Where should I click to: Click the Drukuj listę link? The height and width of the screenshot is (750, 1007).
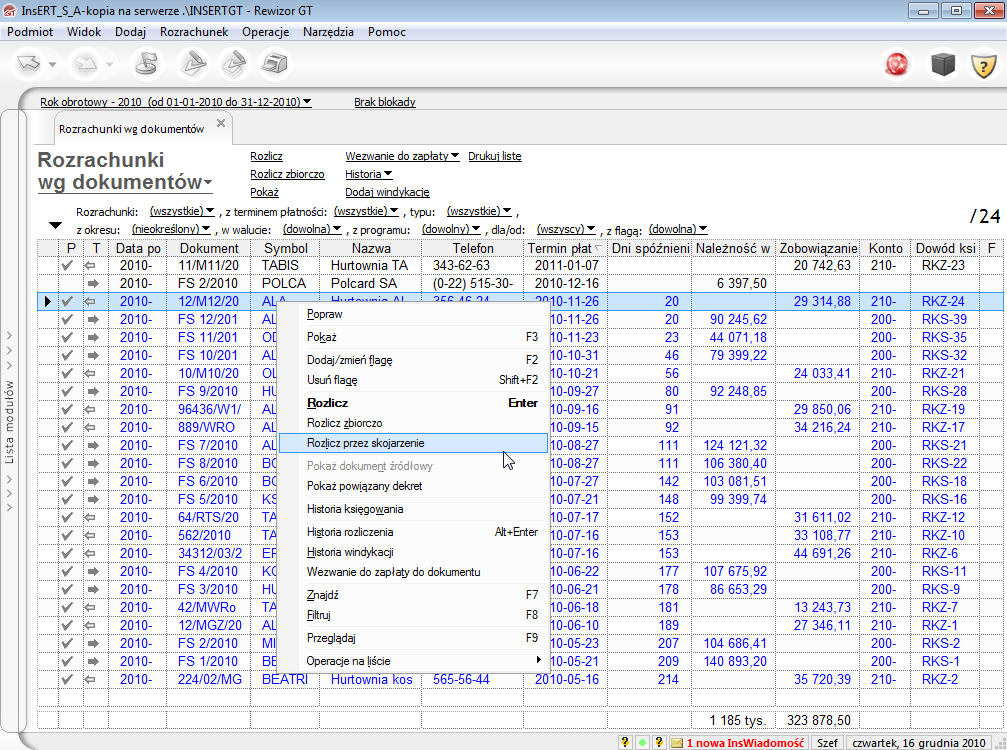click(x=494, y=156)
